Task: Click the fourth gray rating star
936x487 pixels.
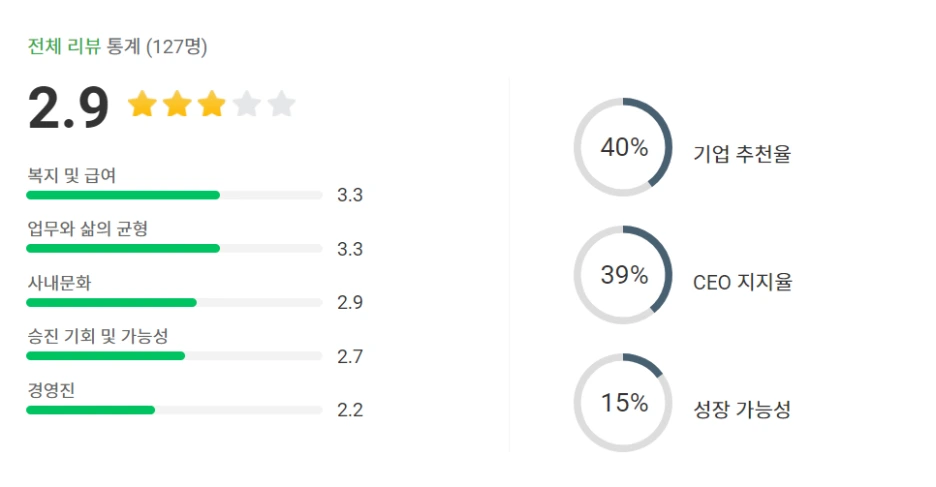Action: coord(247,104)
